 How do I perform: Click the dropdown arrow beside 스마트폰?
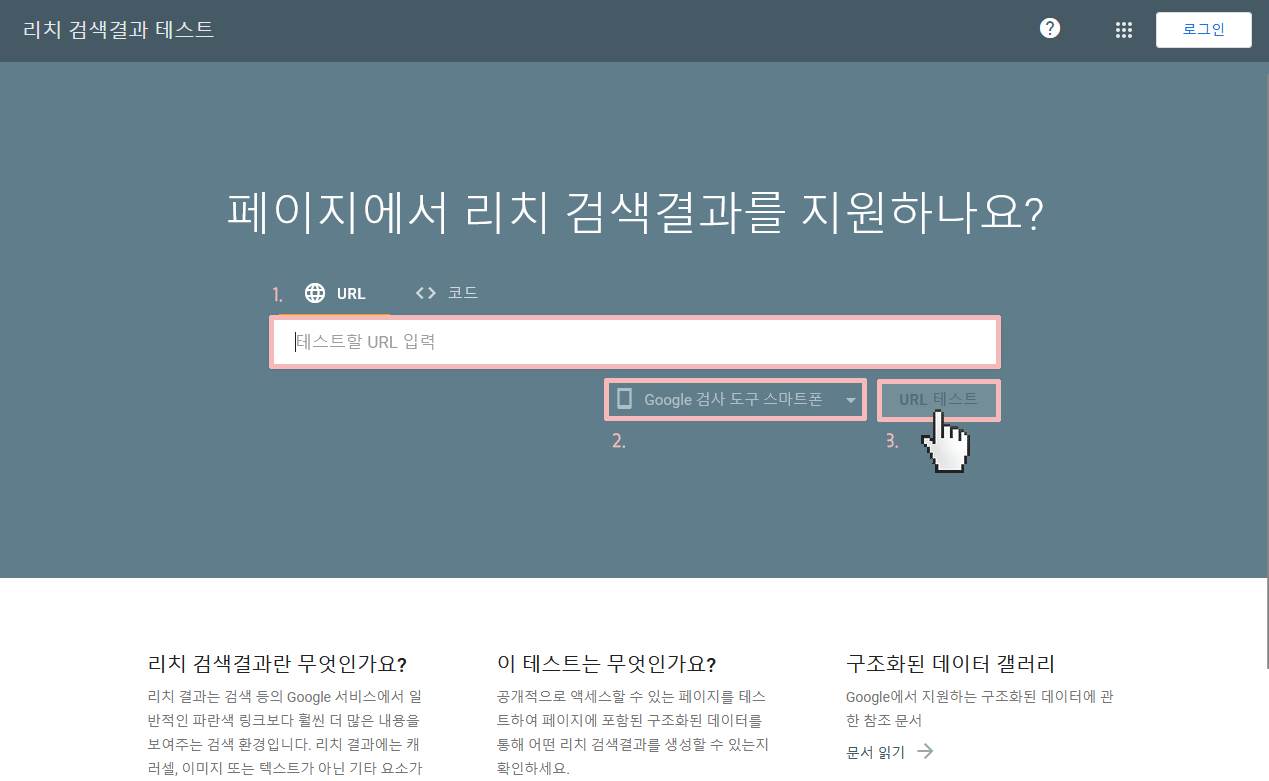point(851,401)
